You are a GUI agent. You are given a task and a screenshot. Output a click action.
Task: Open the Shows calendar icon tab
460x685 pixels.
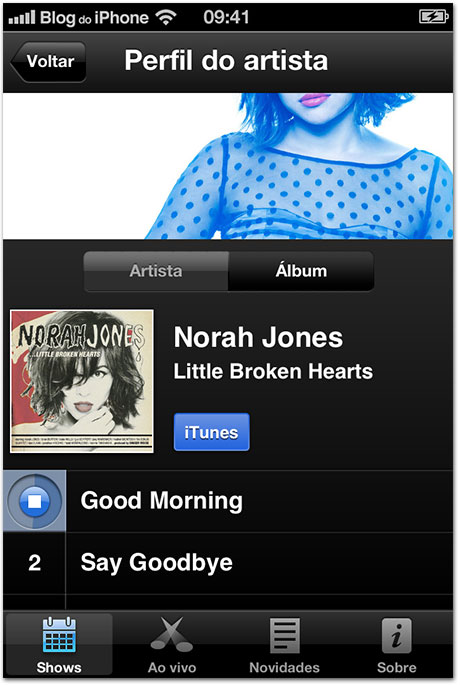click(59, 645)
